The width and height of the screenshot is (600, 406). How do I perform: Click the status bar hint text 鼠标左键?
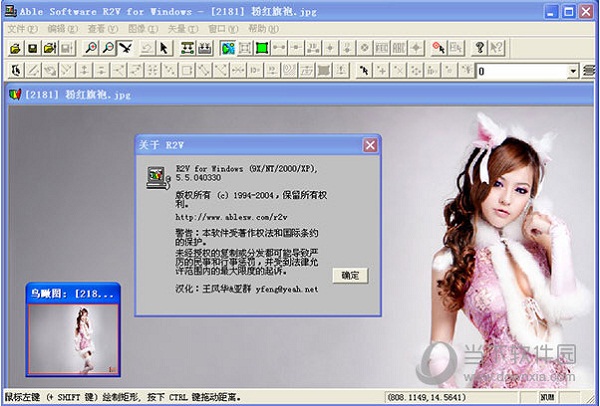pyautogui.click(x=123, y=397)
